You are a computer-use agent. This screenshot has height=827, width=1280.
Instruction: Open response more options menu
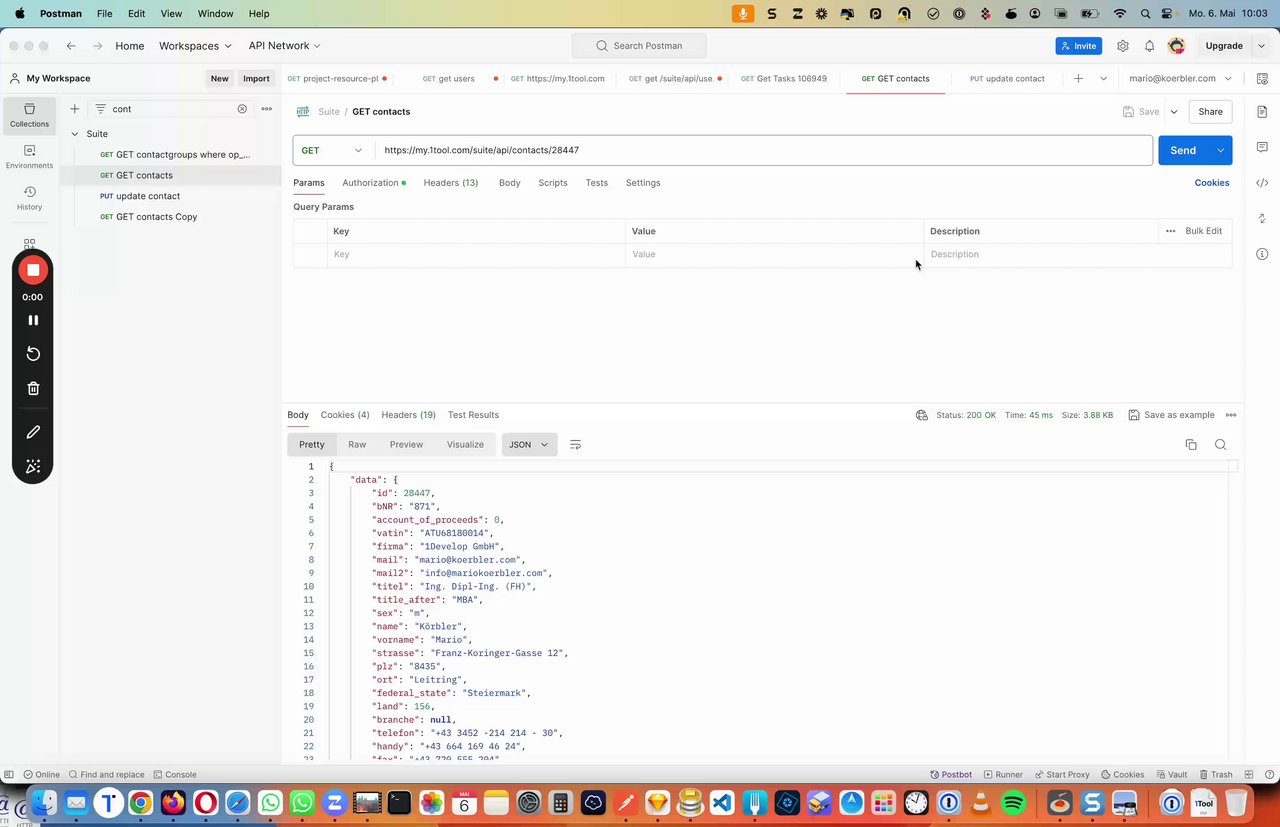pos(1231,415)
